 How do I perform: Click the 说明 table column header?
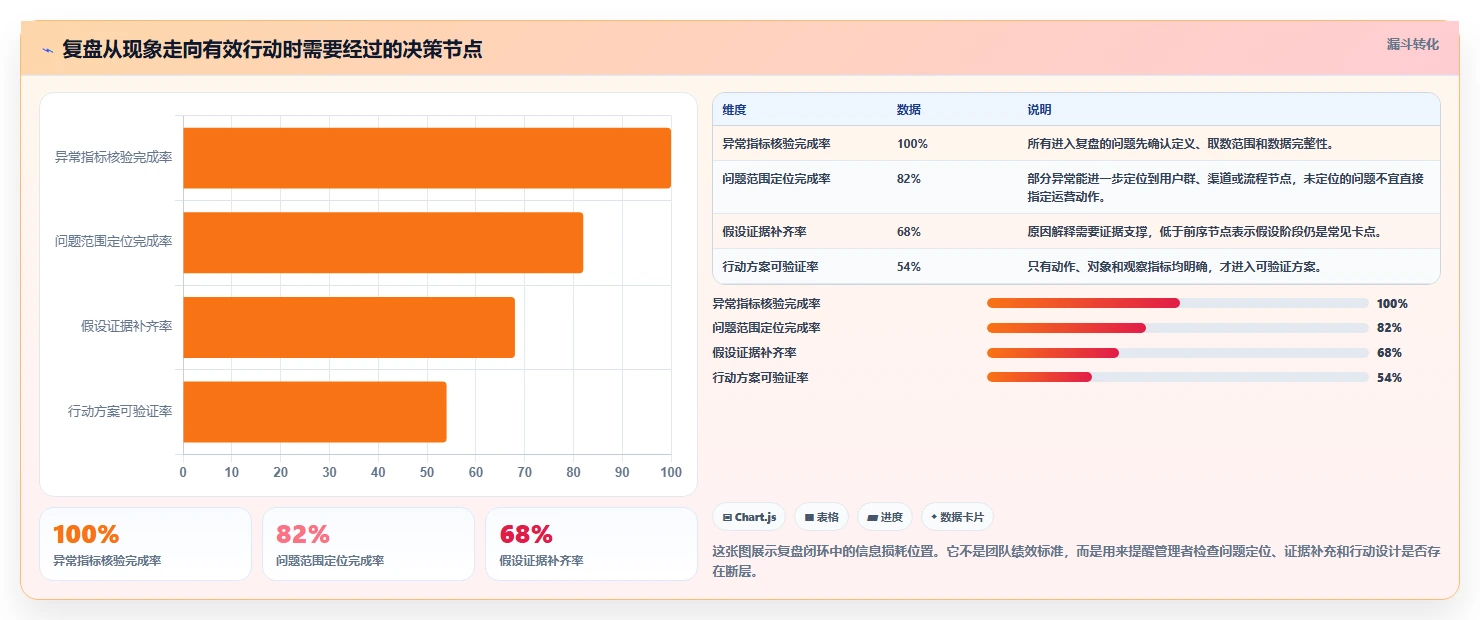1039,110
